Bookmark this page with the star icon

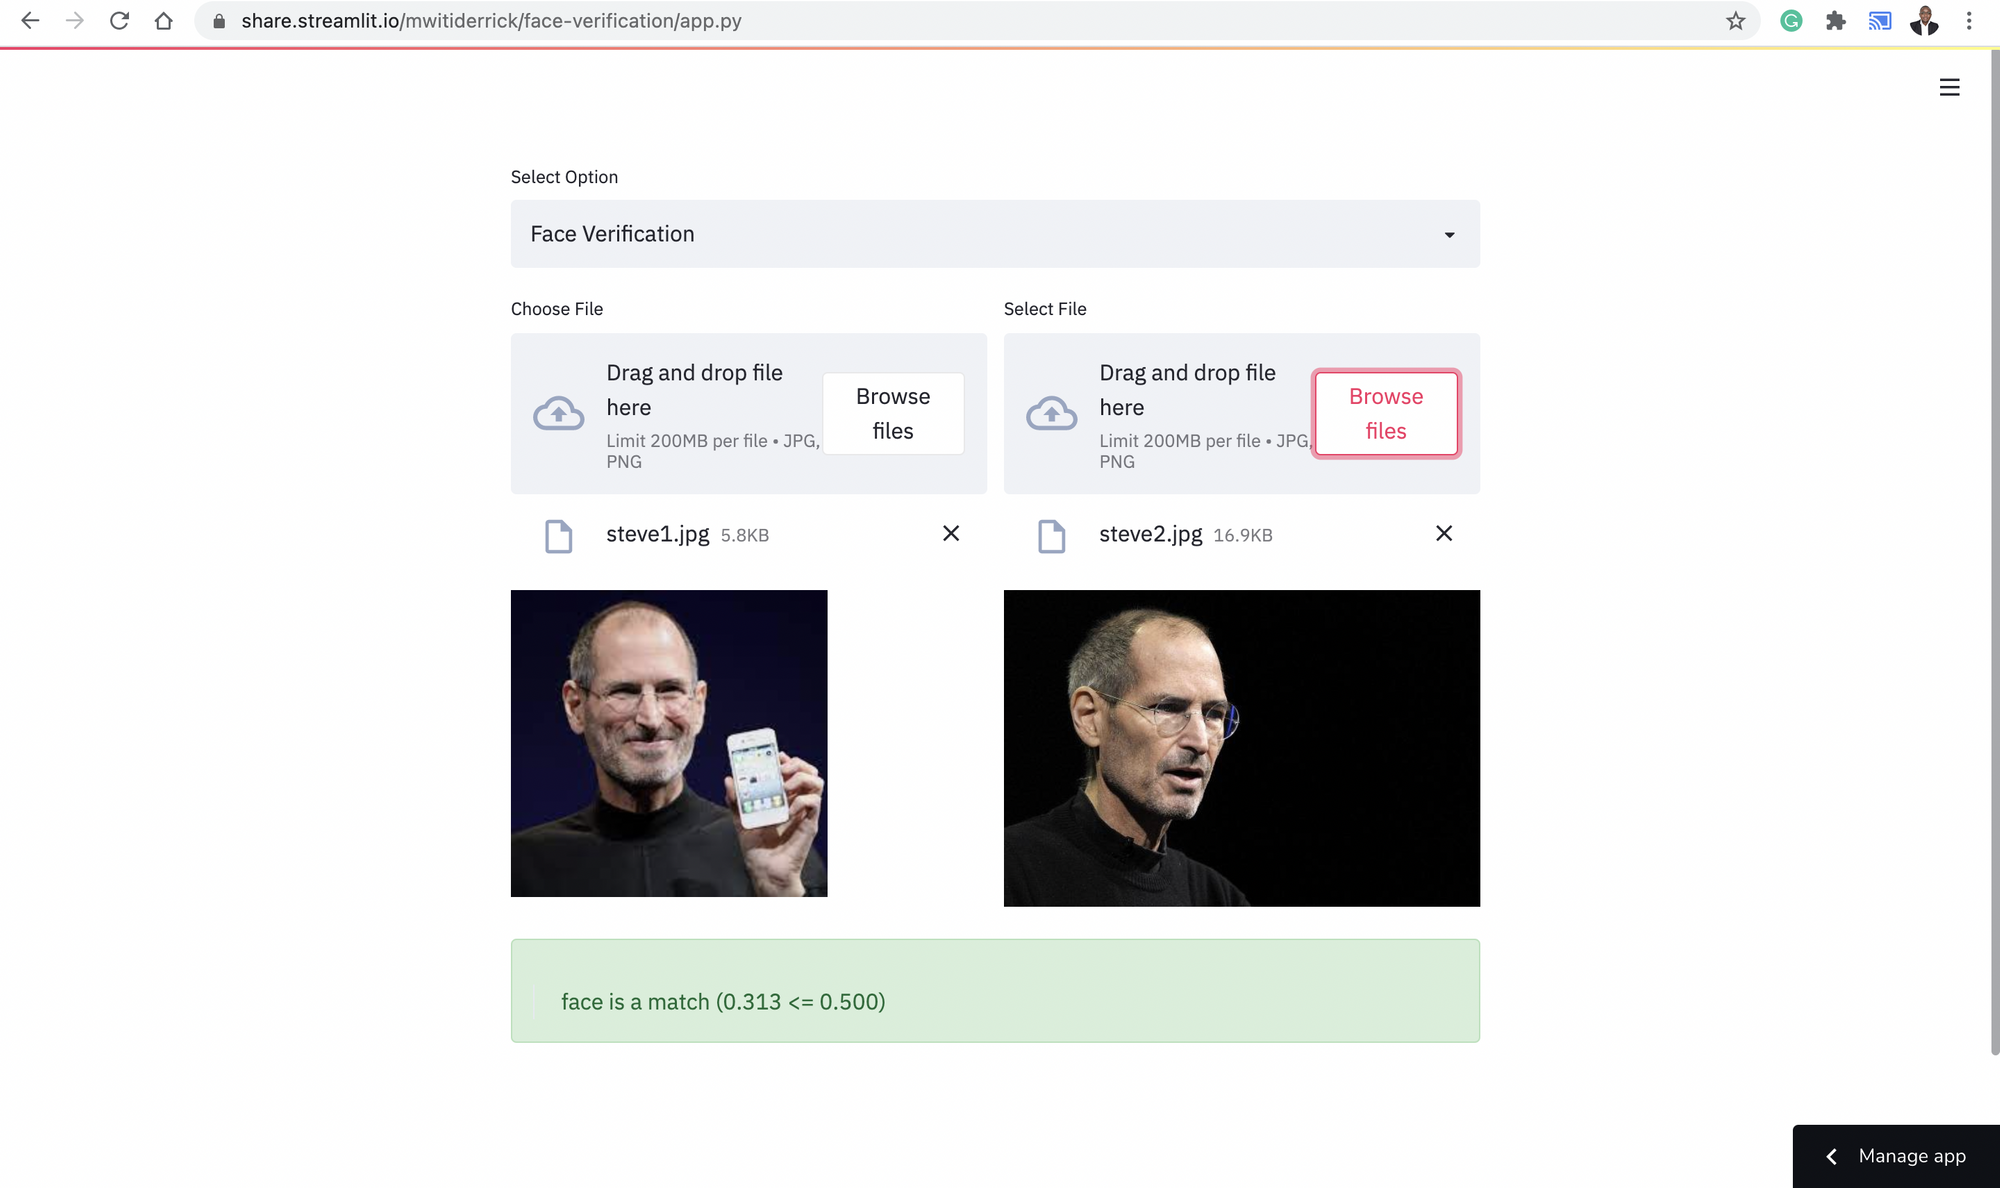[1735, 21]
